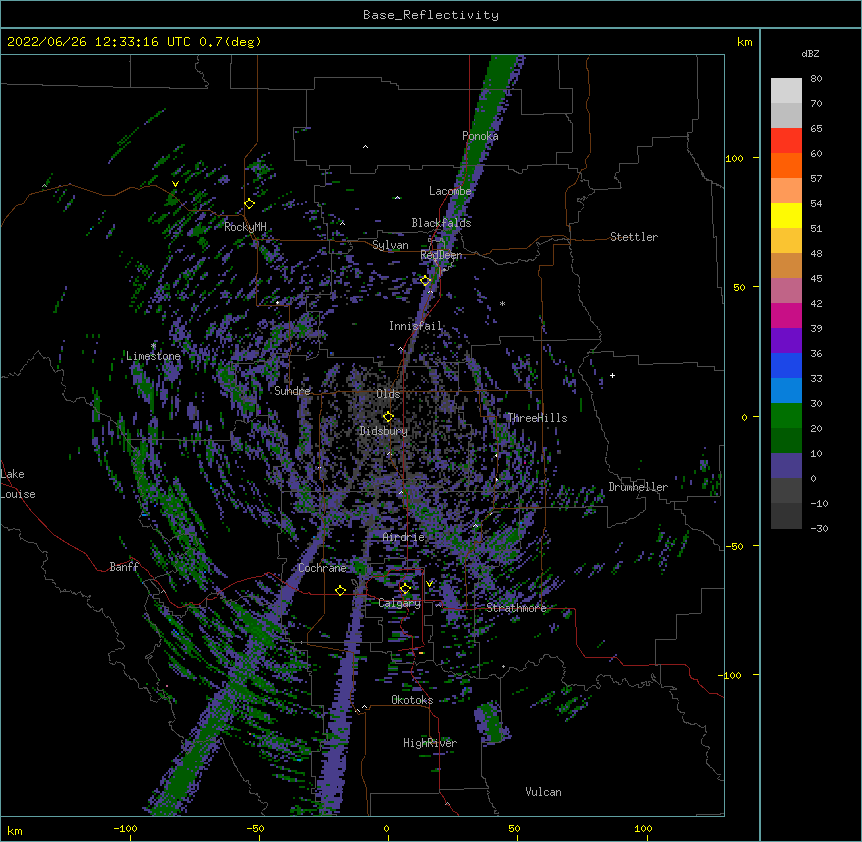Click the dBZ legend heading
This screenshot has width=862, height=842.
tap(810, 54)
